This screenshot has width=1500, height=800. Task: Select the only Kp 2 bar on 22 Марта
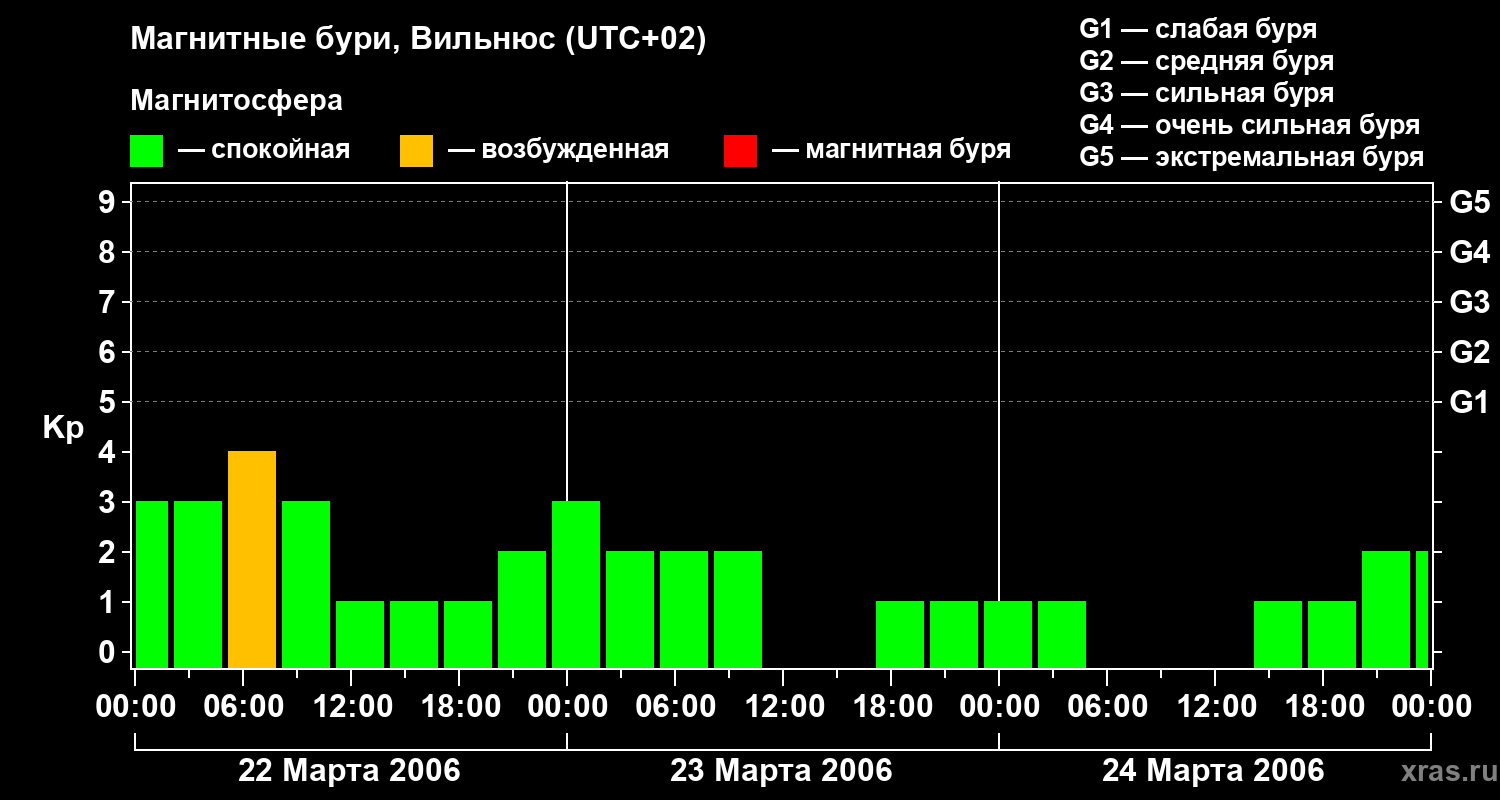tap(522, 610)
